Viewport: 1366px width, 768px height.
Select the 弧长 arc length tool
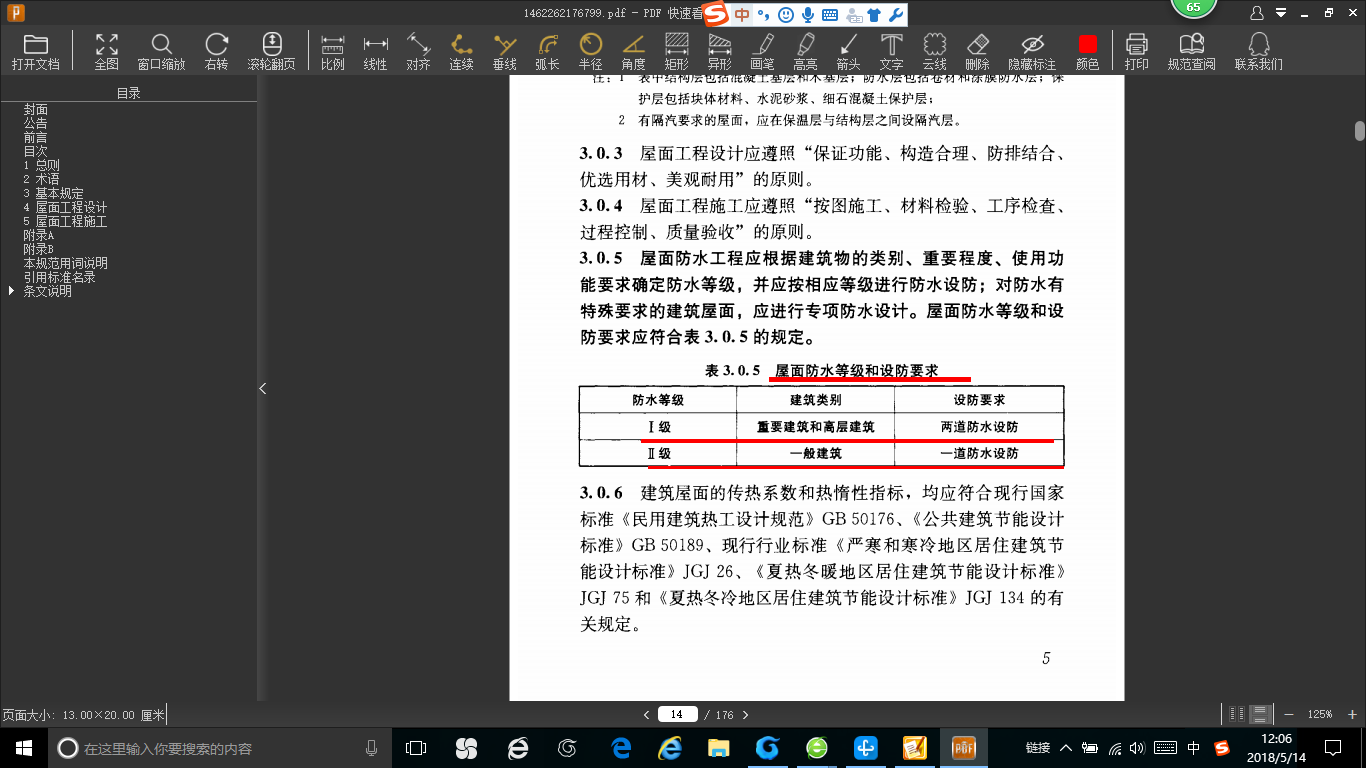(547, 51)
